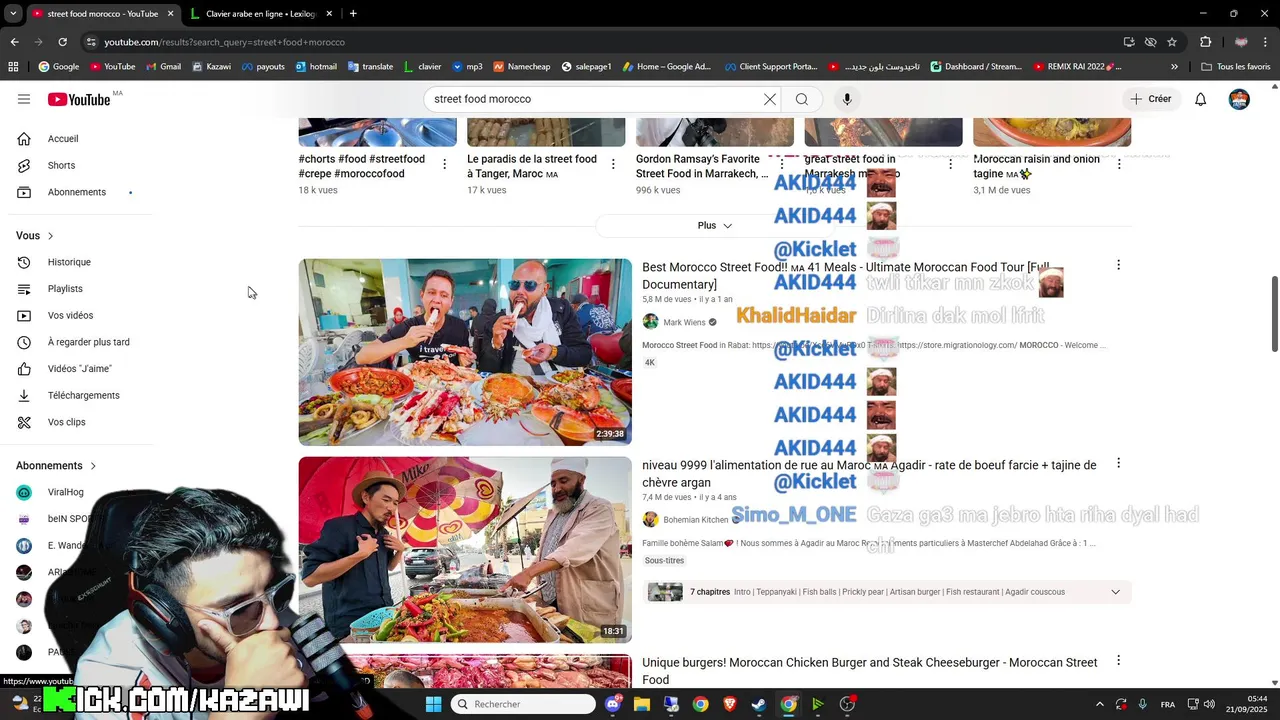This screenshot has height=720, width=1280.
Task: Expand the Vous section chevron
Action: click(50, 236)
